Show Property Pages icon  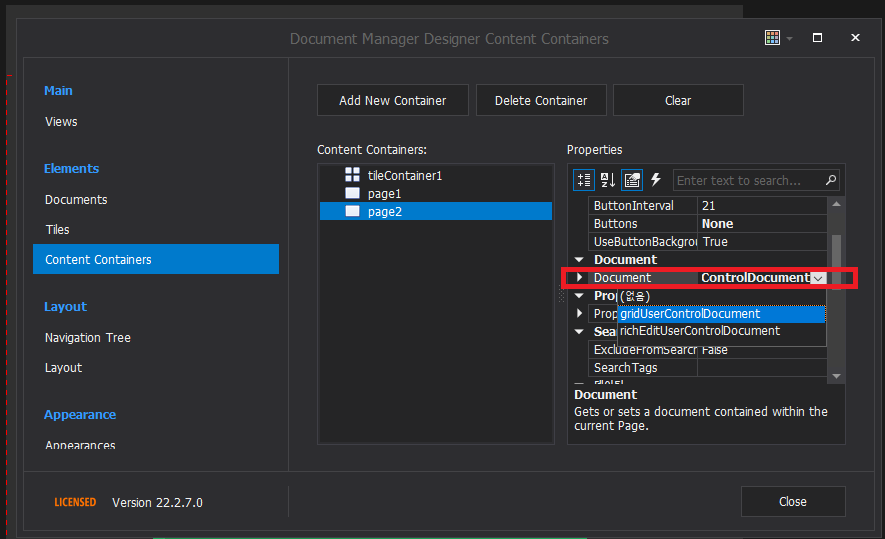pyautogui.click(x=632, y=180)
